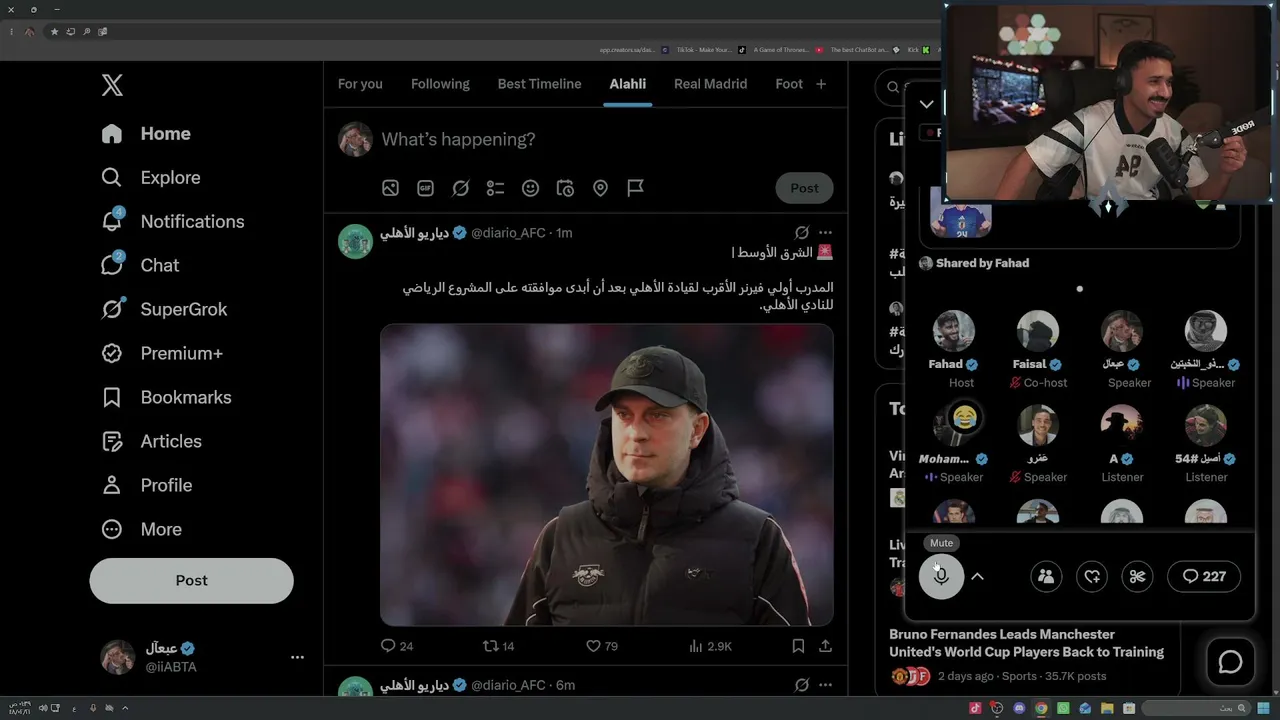Add media image to the post
This screenshot has width=1280, height=720.
coord(390,188)
